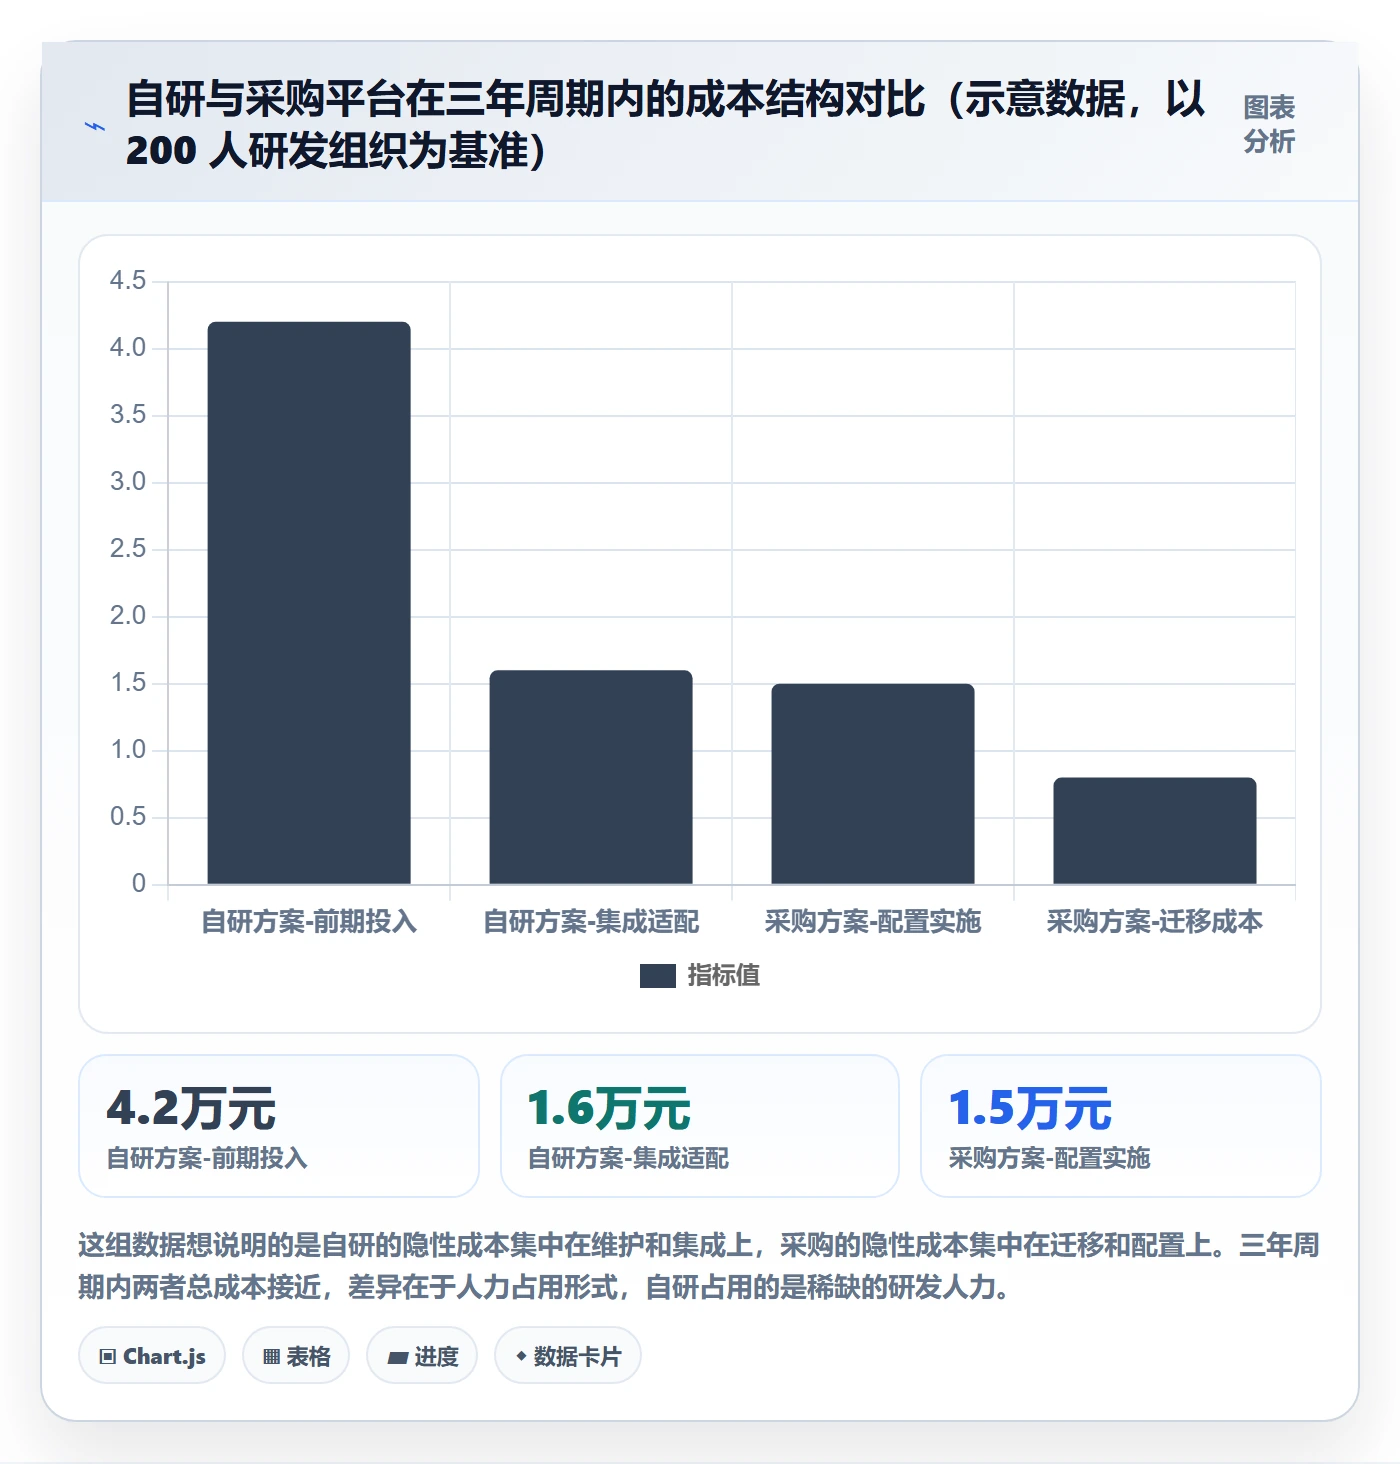Click the 自研方案-前期投入 bar in chart
This screenshot has height=1464, width=1400.
[309, 603]
